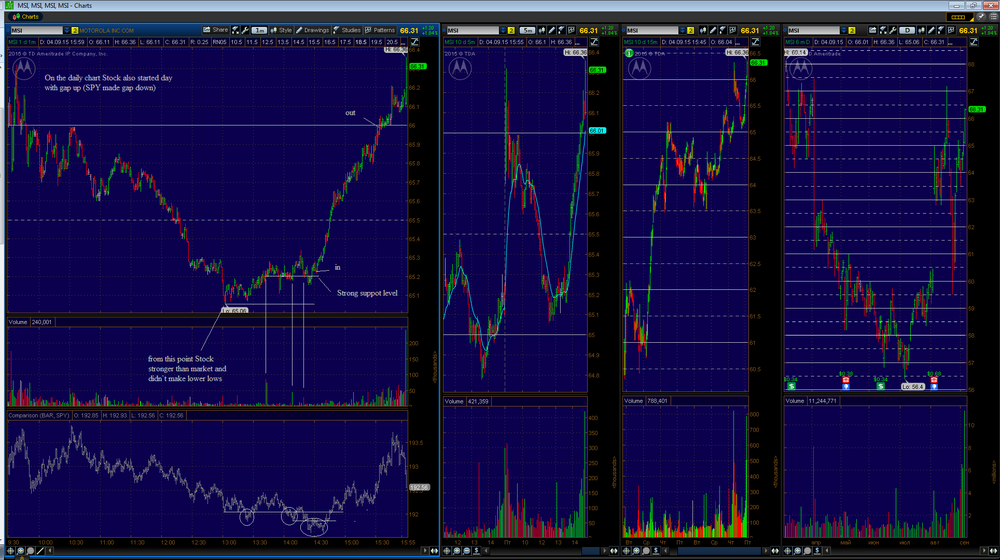
Task: Open the 5m timeframe selector
Action: coord(527,31)
